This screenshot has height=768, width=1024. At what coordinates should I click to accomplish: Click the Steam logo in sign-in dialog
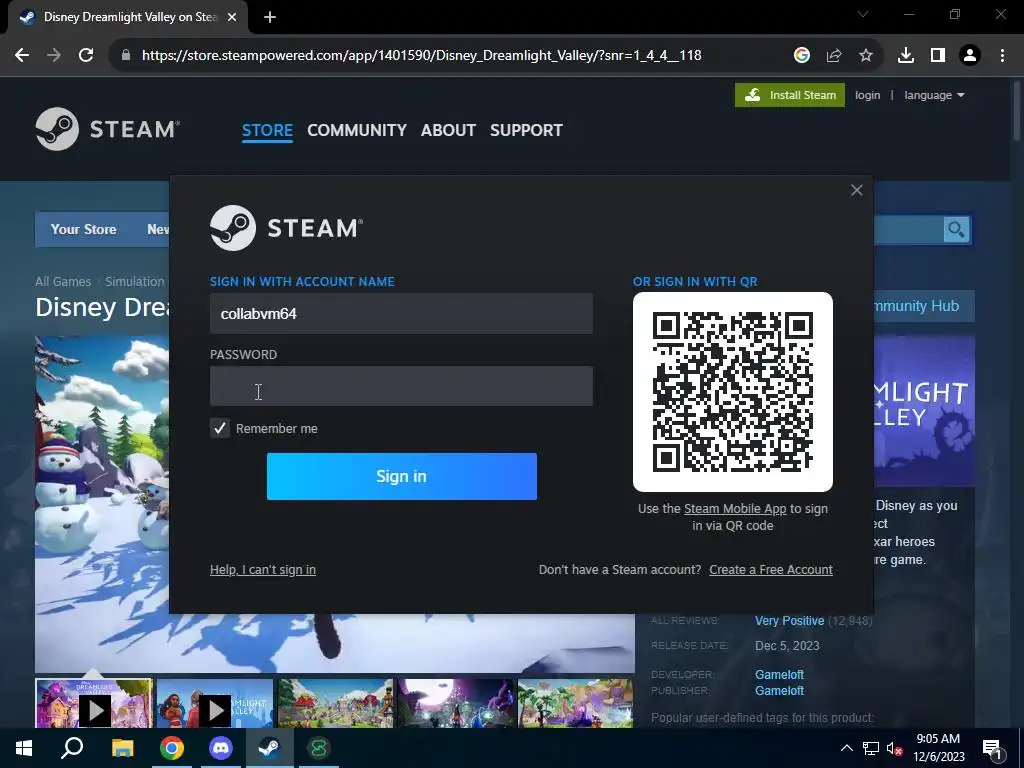click(286, 228)
